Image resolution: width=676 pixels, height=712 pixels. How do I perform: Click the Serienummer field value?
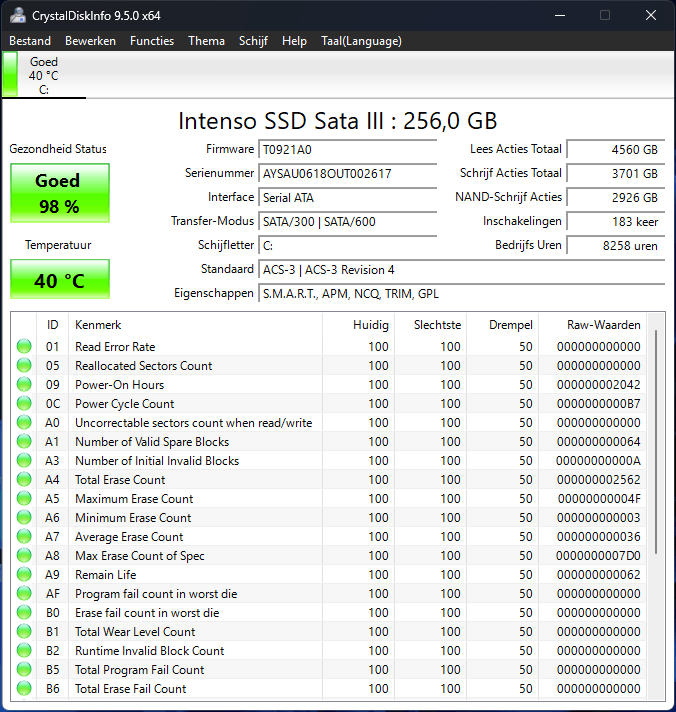pyautogui.click(x=347, y=173)
